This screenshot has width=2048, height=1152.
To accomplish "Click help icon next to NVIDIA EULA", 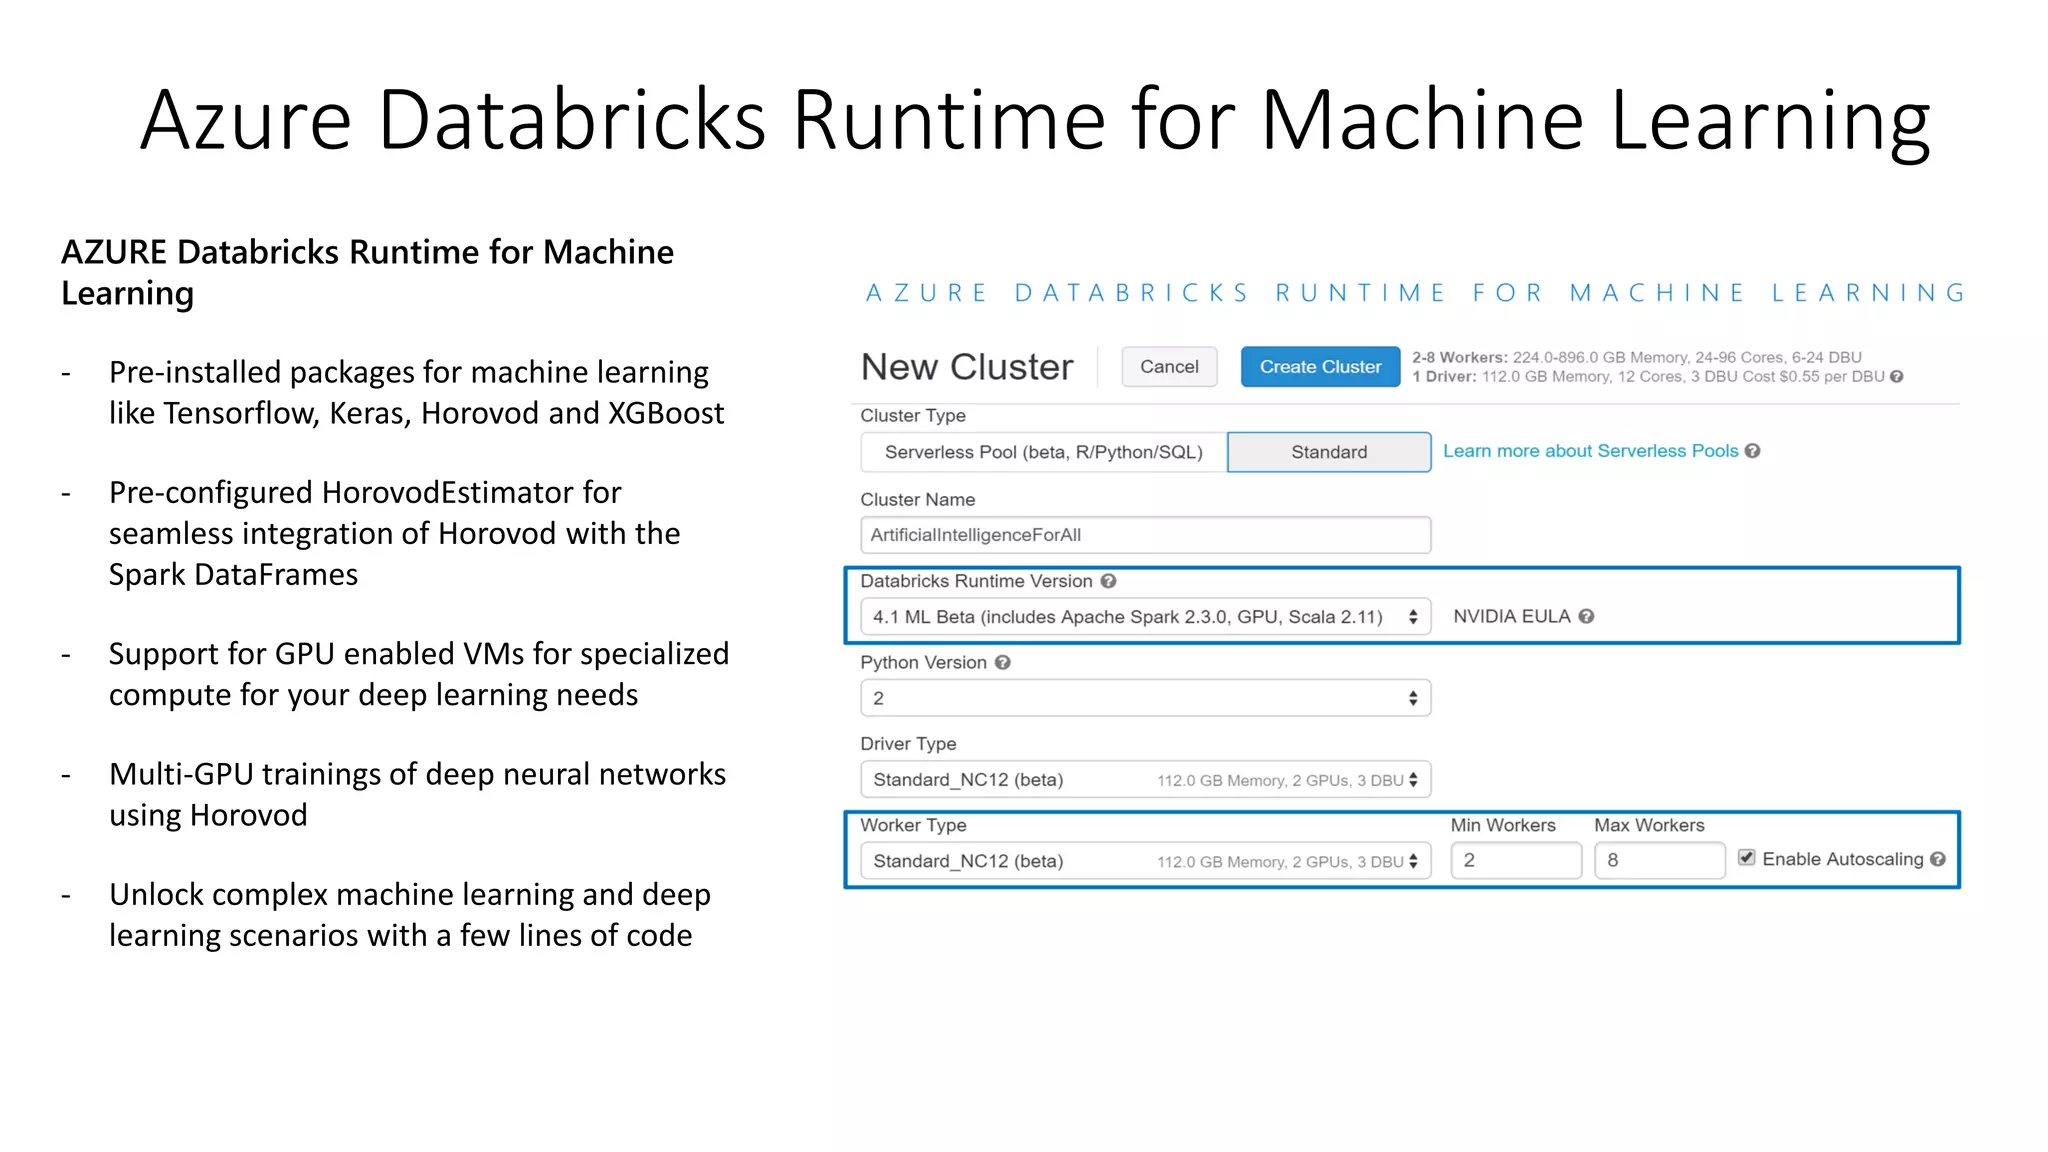I will (x=1586, y=616).
